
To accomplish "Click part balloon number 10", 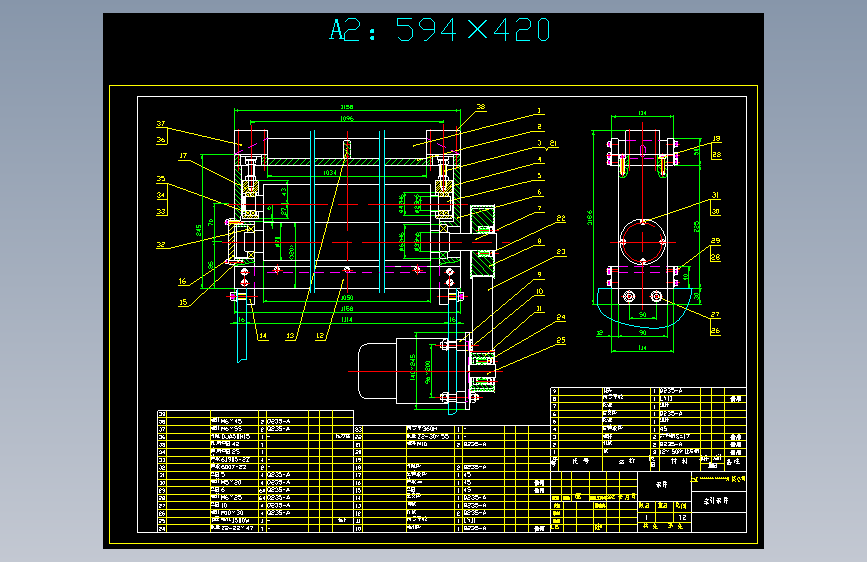I will coord(540,292).
